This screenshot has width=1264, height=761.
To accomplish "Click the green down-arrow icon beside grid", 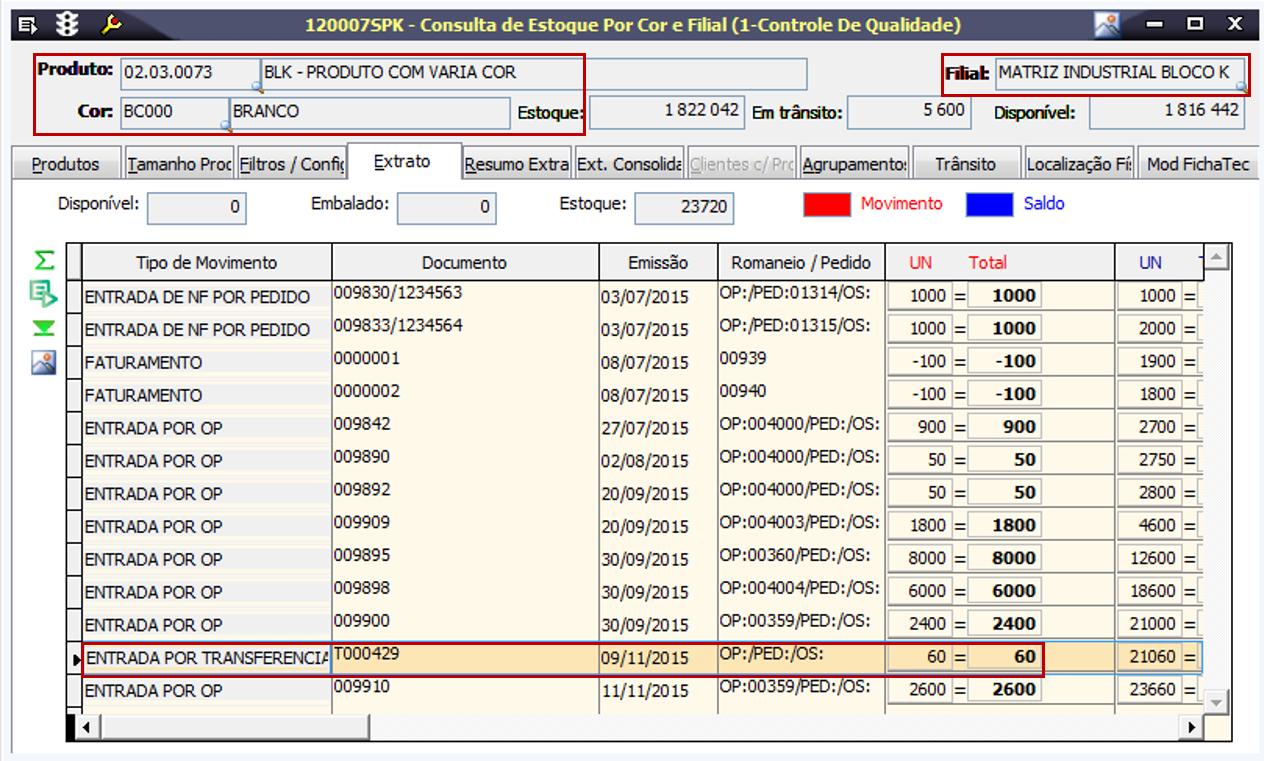I will coord(43,328).
